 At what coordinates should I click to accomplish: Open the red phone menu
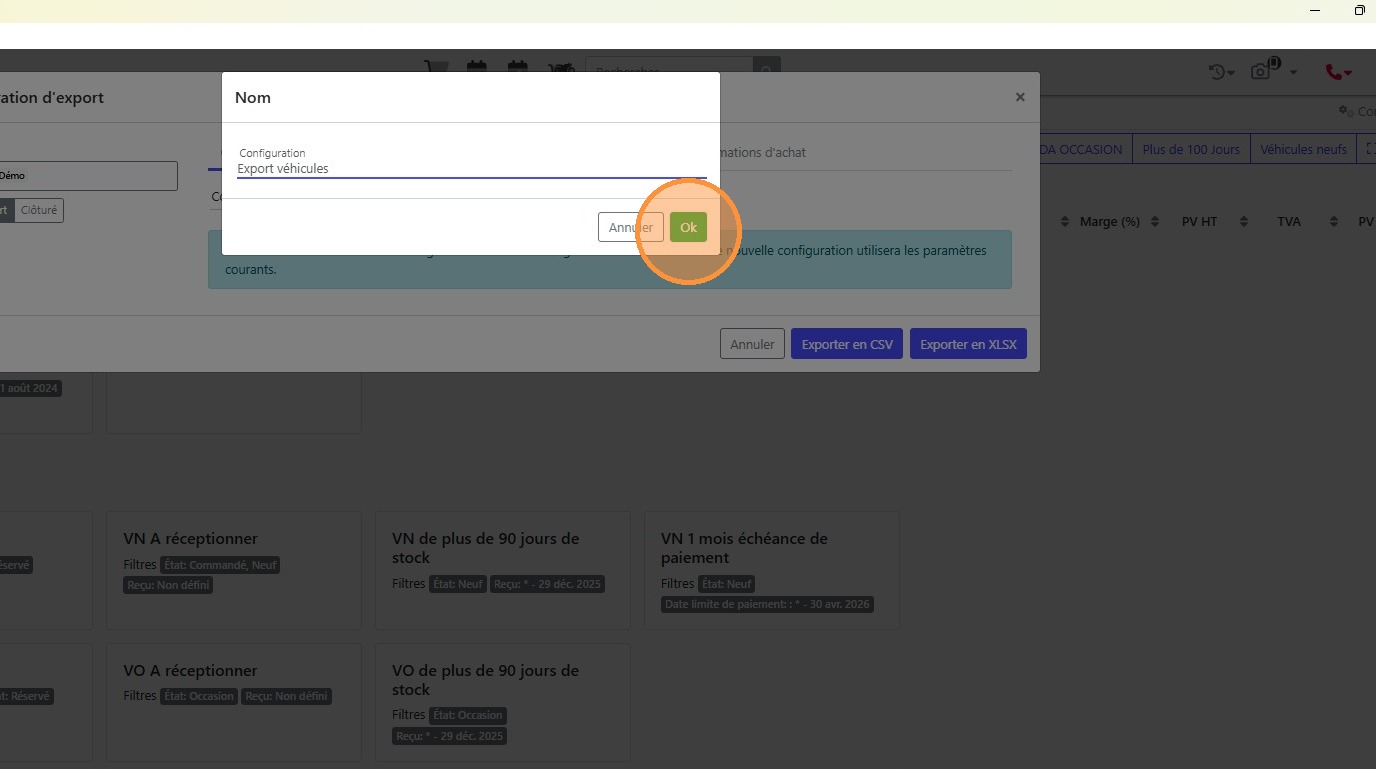[x=1338, y=72]
